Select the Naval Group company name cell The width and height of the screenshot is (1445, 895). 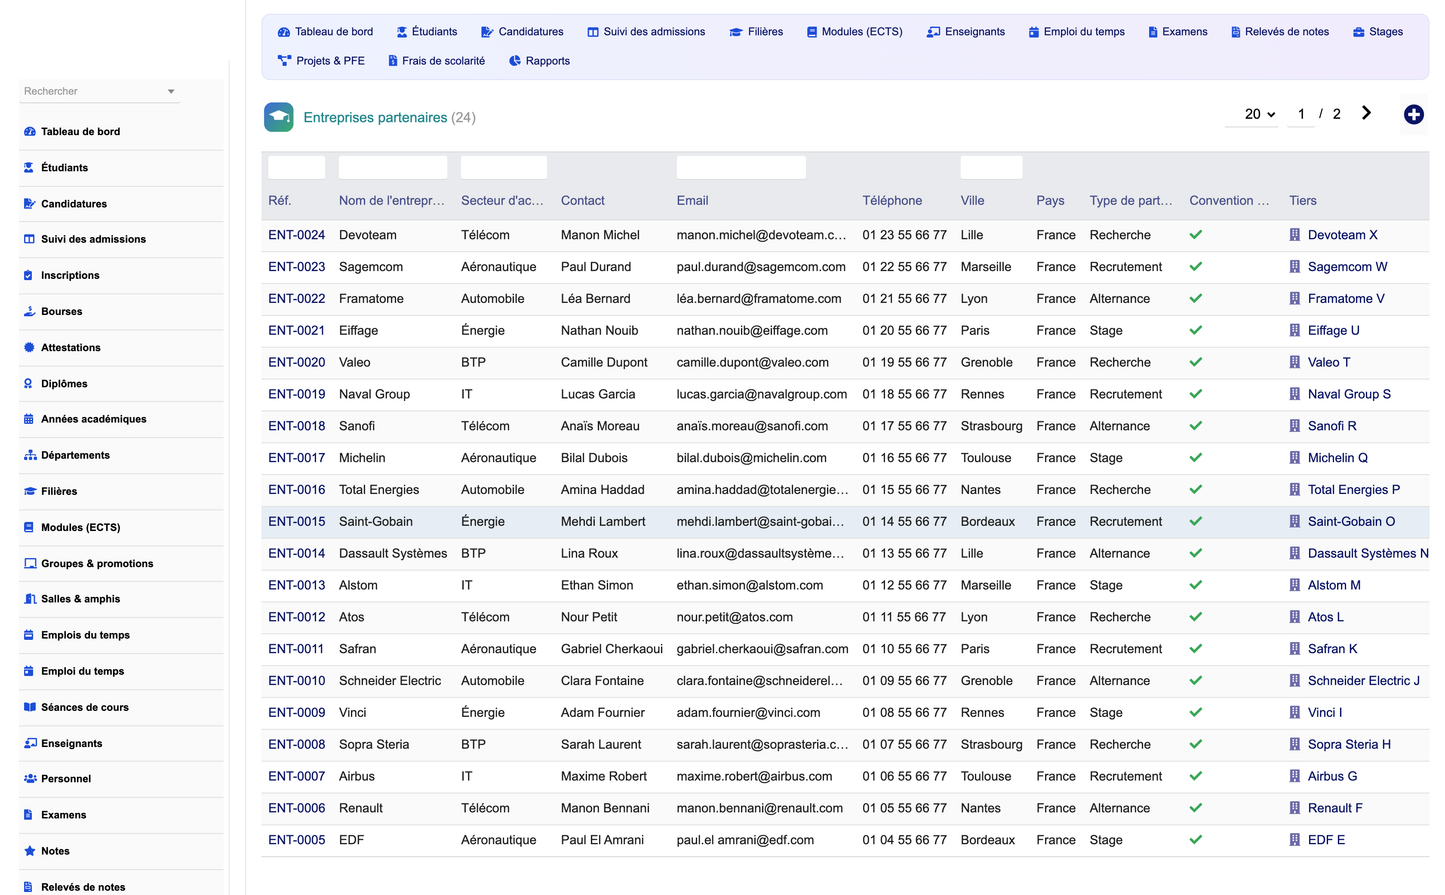(x=374, y=394)
